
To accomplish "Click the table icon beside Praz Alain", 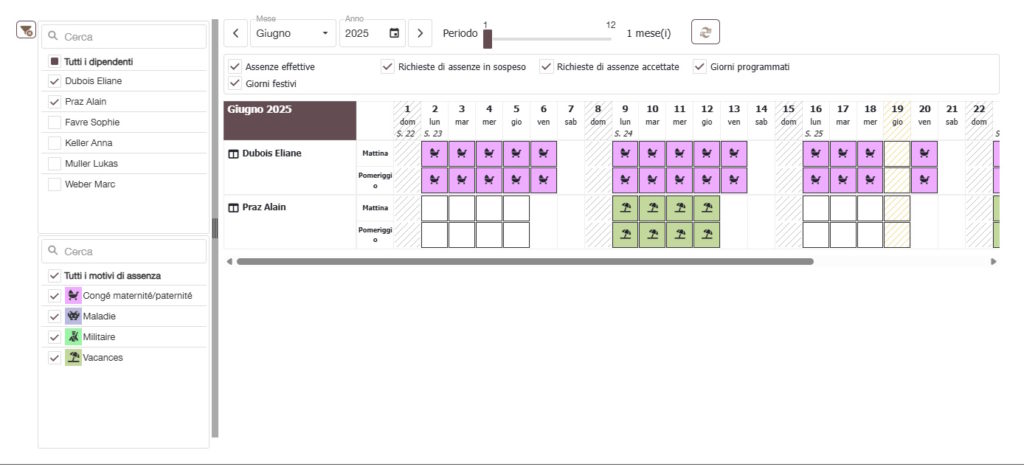I will click(x=233, y=208).
